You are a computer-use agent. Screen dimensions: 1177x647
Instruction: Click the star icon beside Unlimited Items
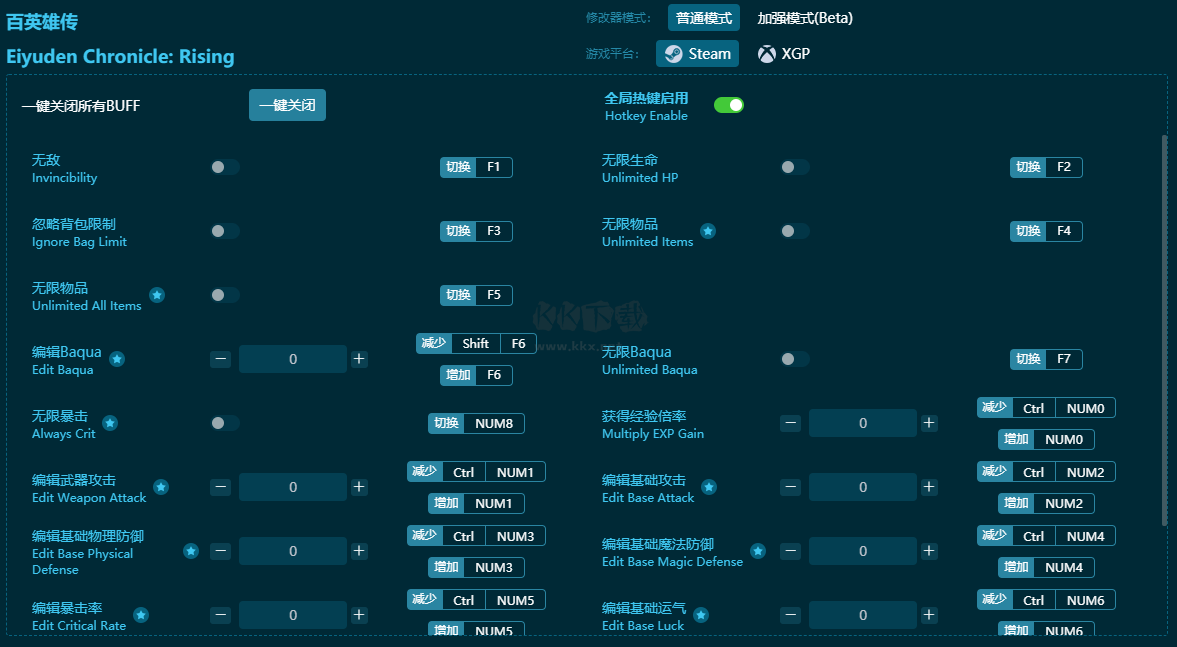point(708,231)
